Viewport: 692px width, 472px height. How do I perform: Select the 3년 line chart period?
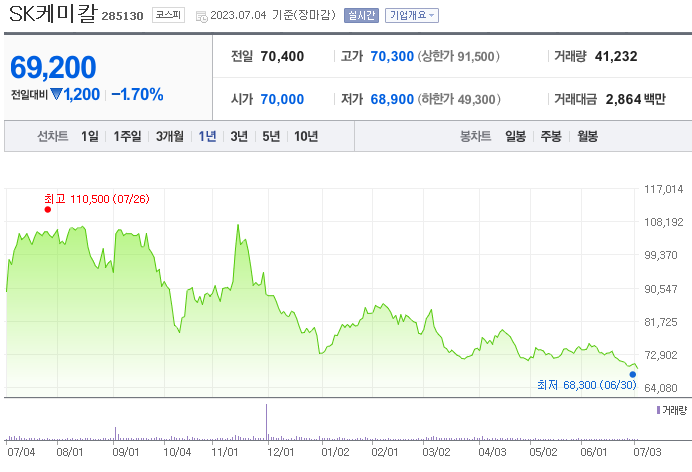coord(239,136)
